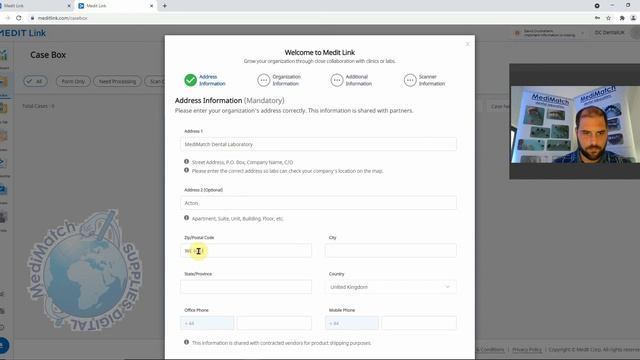
Task: Click the Address 1 input field
Action: coord(318,144)
